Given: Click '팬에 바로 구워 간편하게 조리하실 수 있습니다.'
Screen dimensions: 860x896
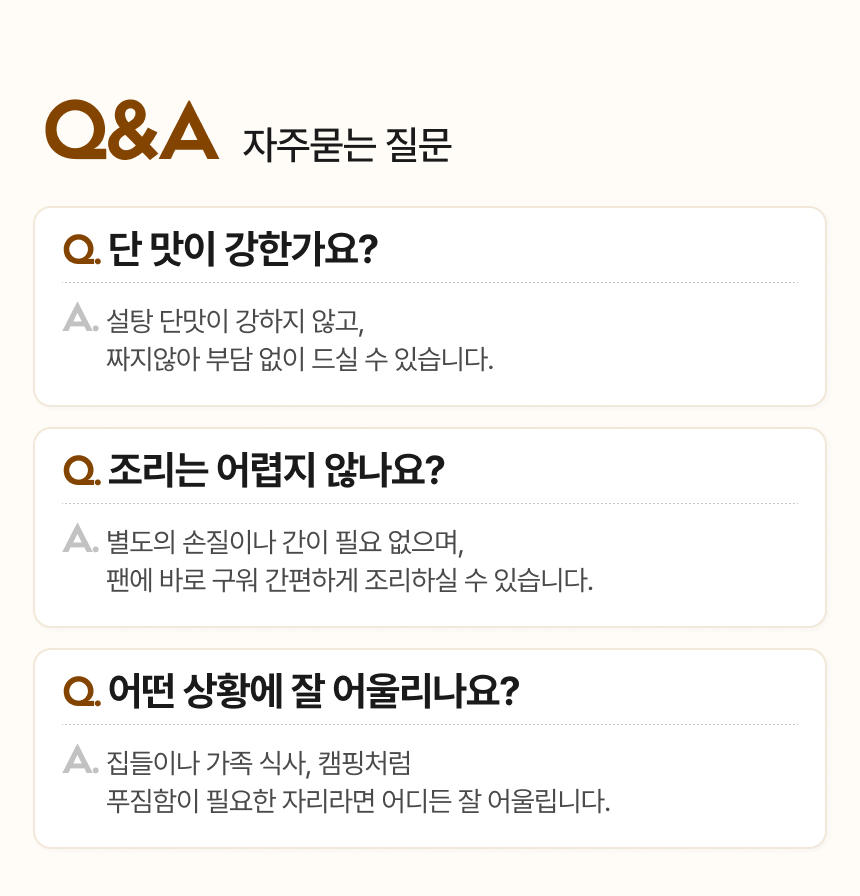Looking at the screenshot, I should tap(349, 579).
